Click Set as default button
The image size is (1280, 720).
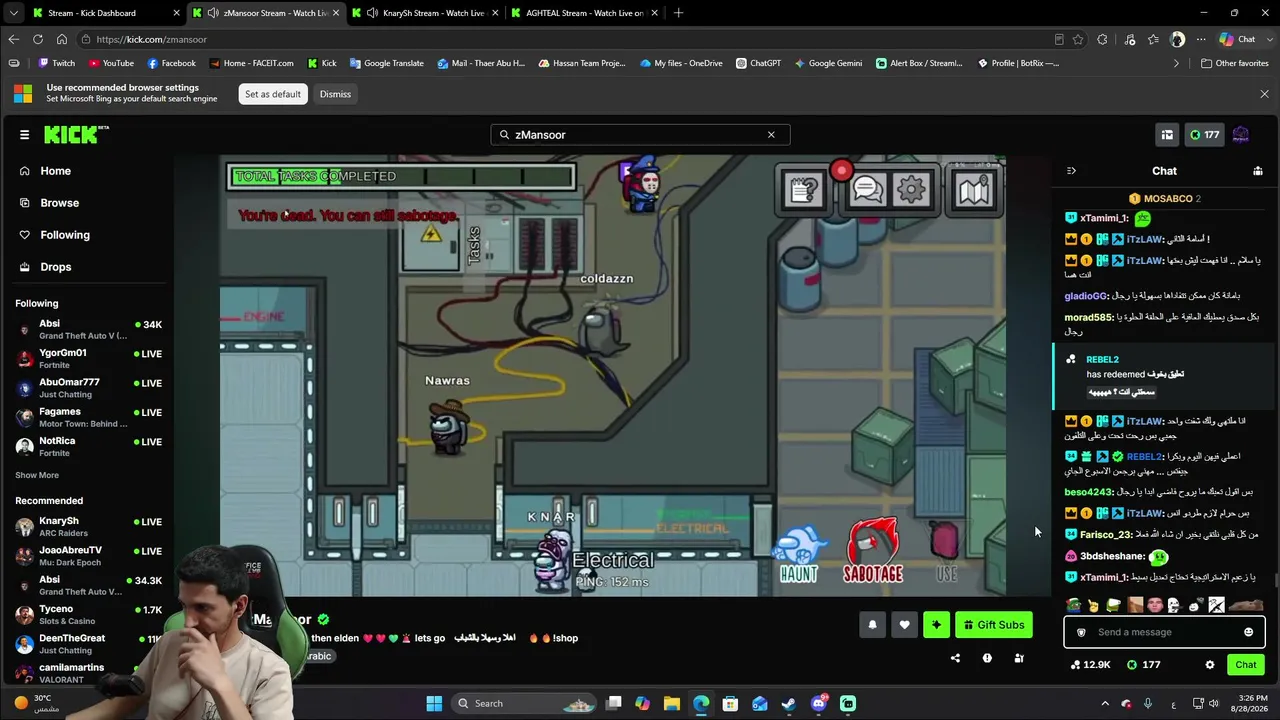tap(272, 94)
